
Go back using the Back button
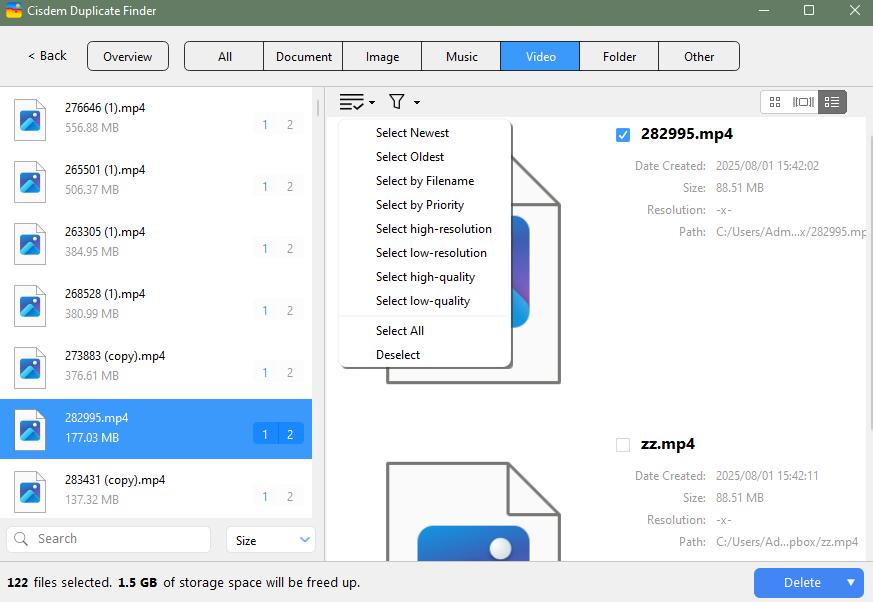point(47,56)
